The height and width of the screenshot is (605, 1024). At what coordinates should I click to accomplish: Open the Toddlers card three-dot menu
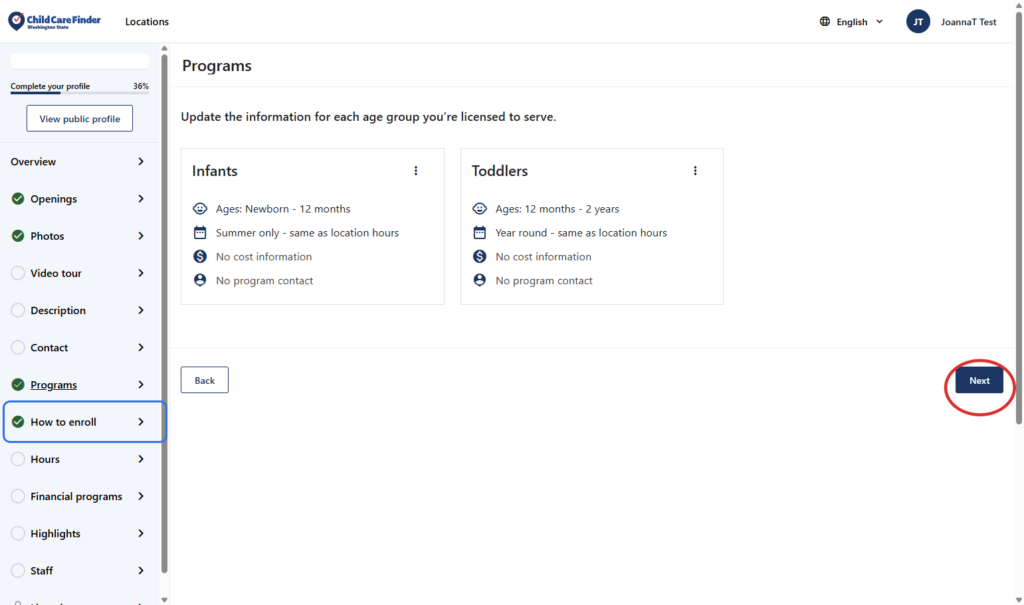pos(695,171)
